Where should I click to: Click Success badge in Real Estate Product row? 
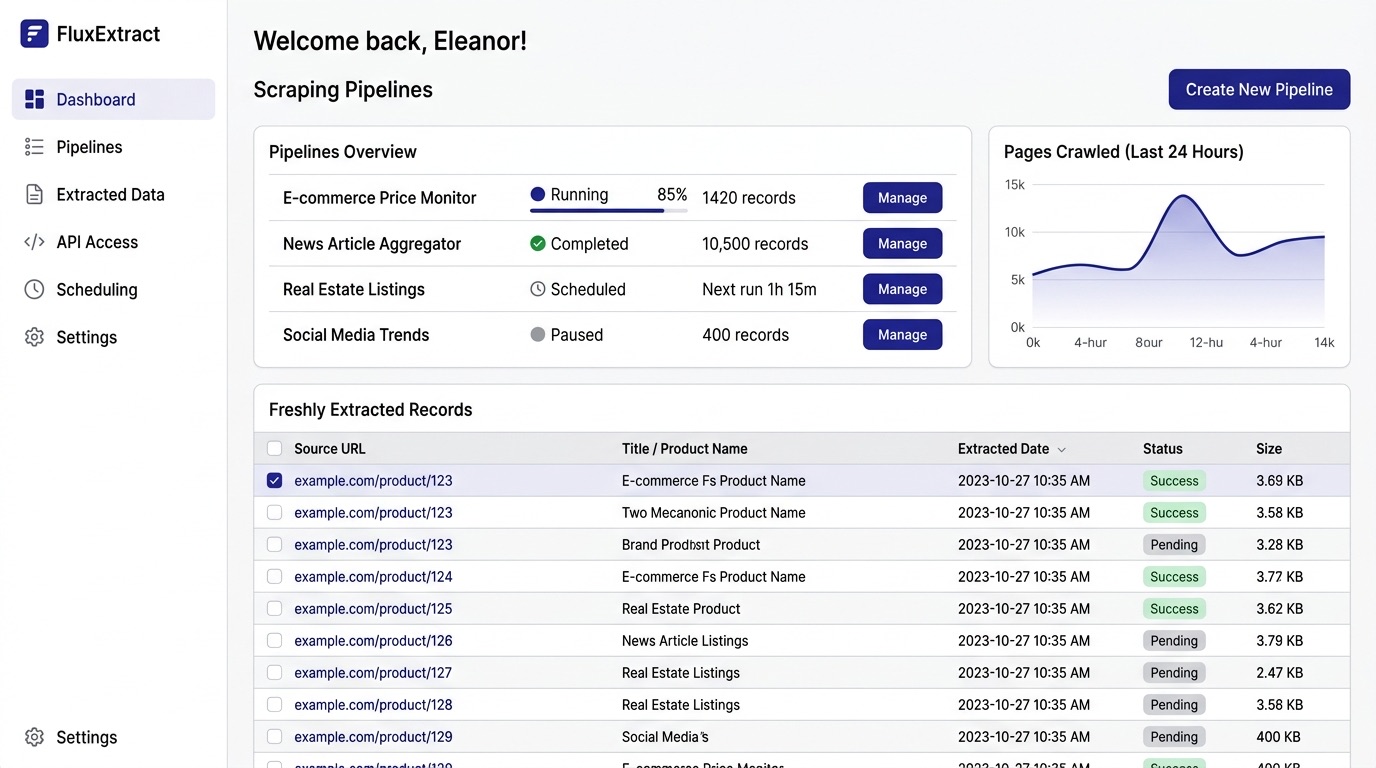(x=1174, y=609)
